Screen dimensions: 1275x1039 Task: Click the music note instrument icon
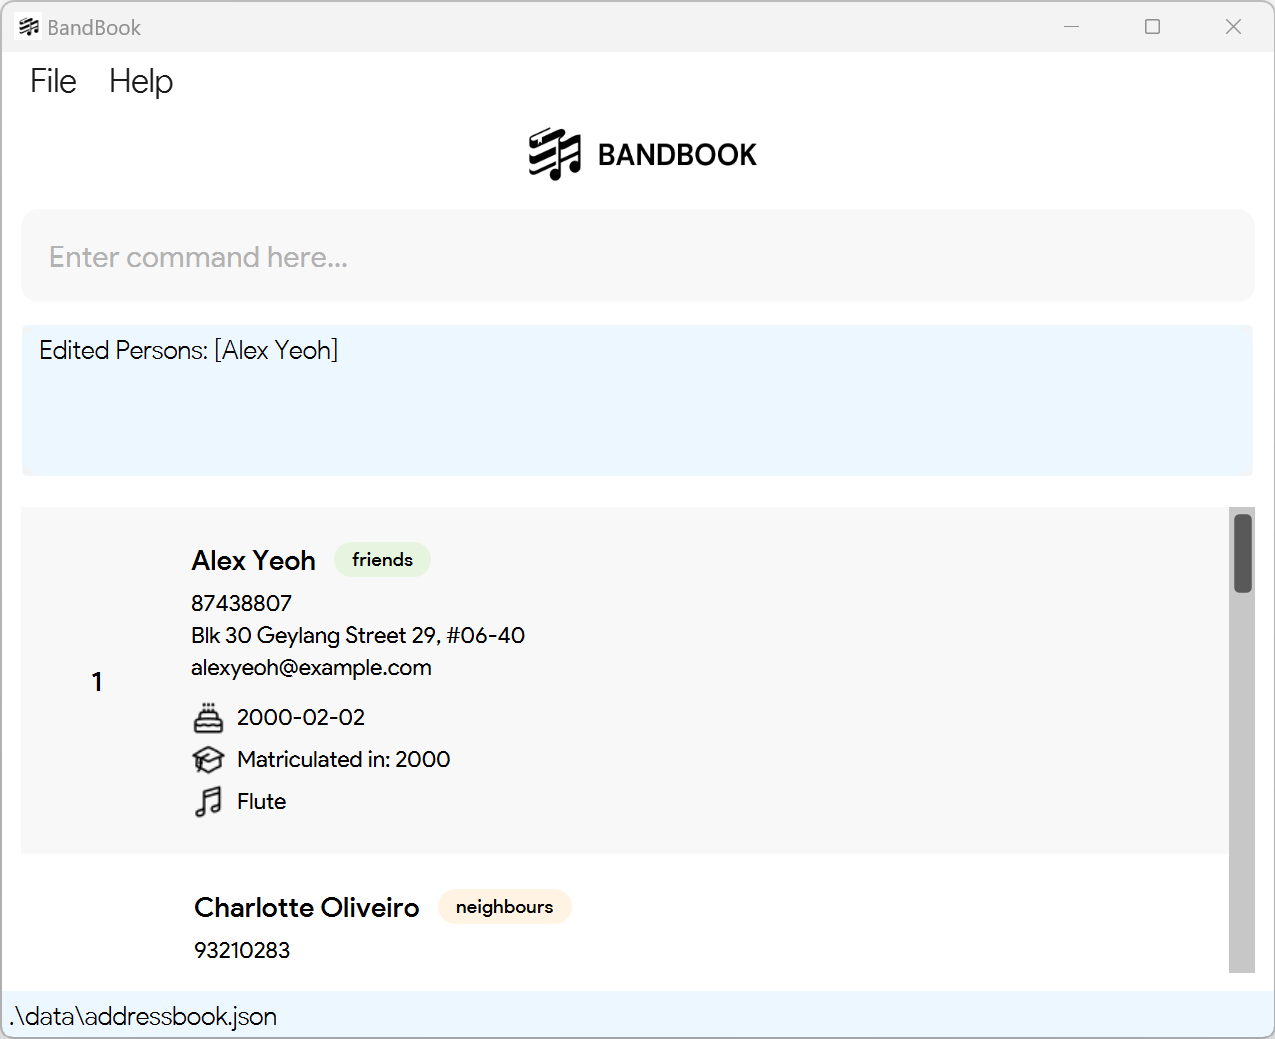pos(208,802)
